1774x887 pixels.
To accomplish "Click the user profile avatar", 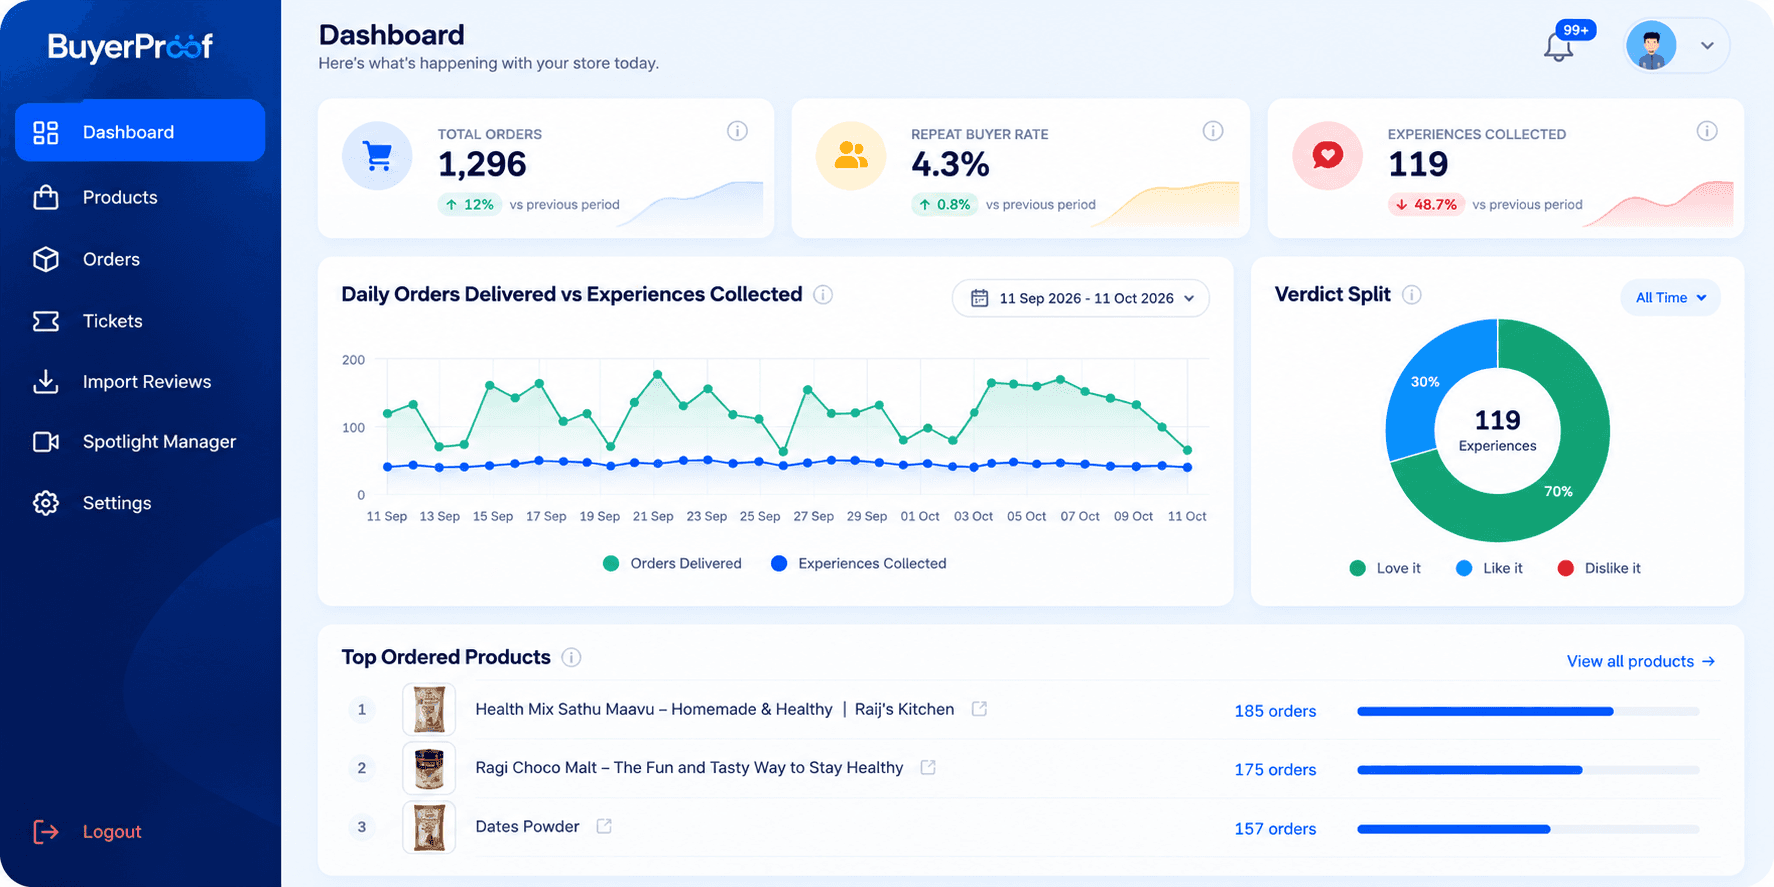I will (x=1651, y=46).
